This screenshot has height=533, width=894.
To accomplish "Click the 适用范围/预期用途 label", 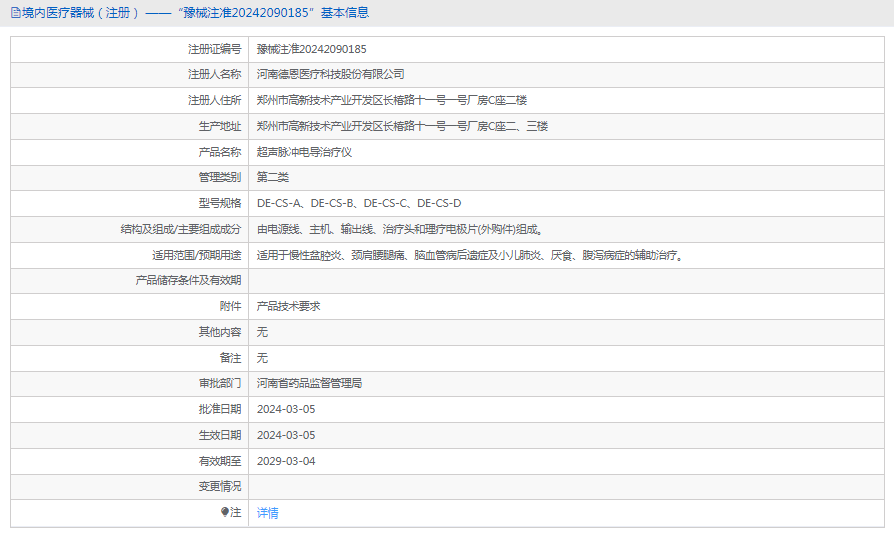I will 196,255.
